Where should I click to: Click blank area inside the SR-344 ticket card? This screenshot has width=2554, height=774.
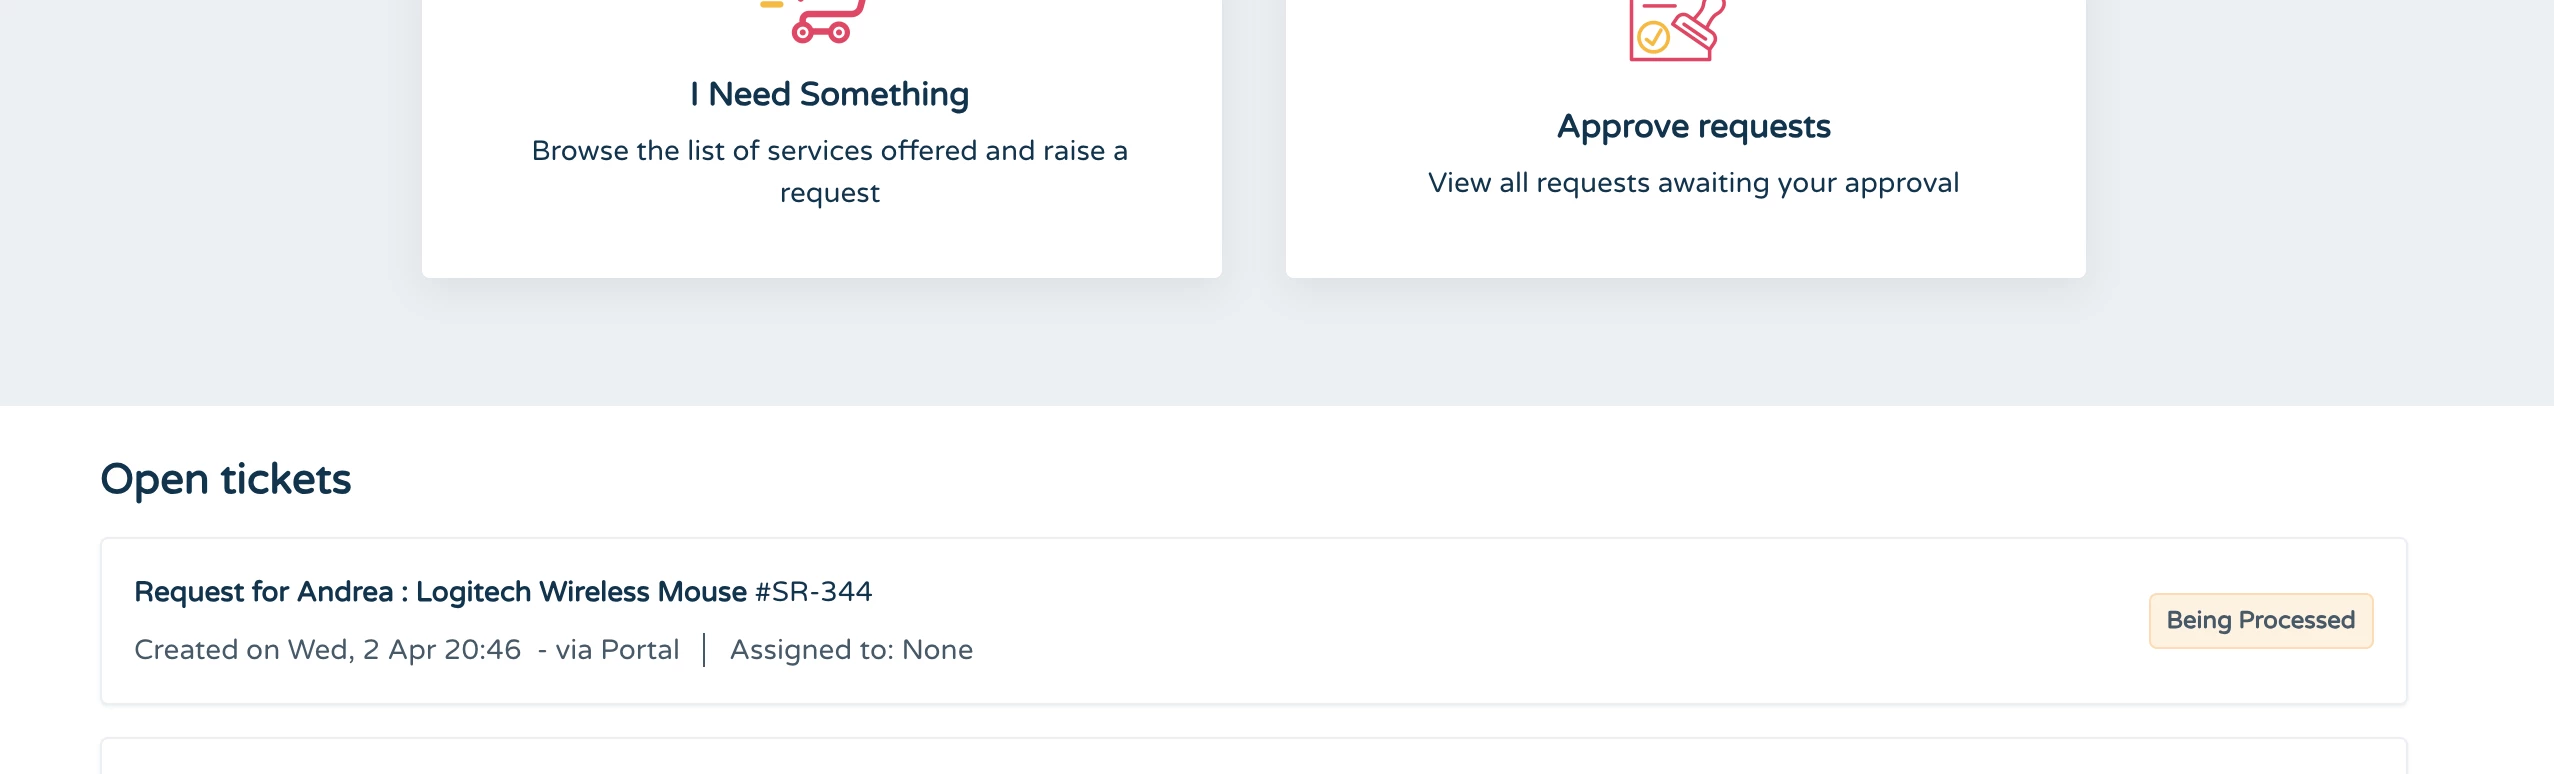1500,620
